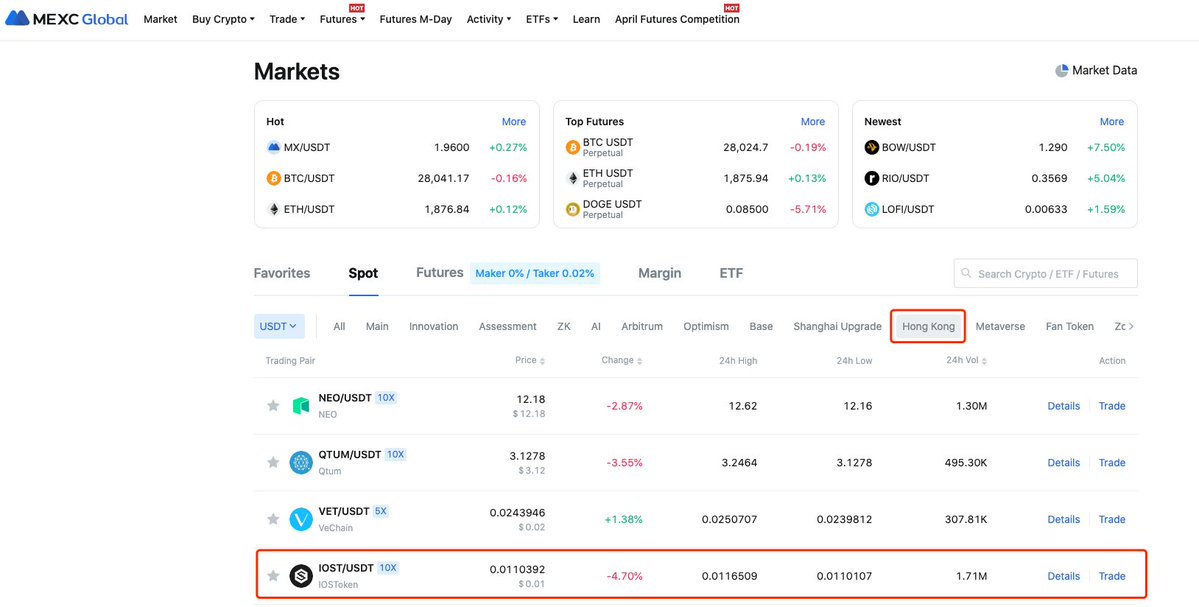Screen dimensions: 1199x607
Task: Click ETH USDT Perpetual ethereum icon
Action: click(x=573, y=178)
